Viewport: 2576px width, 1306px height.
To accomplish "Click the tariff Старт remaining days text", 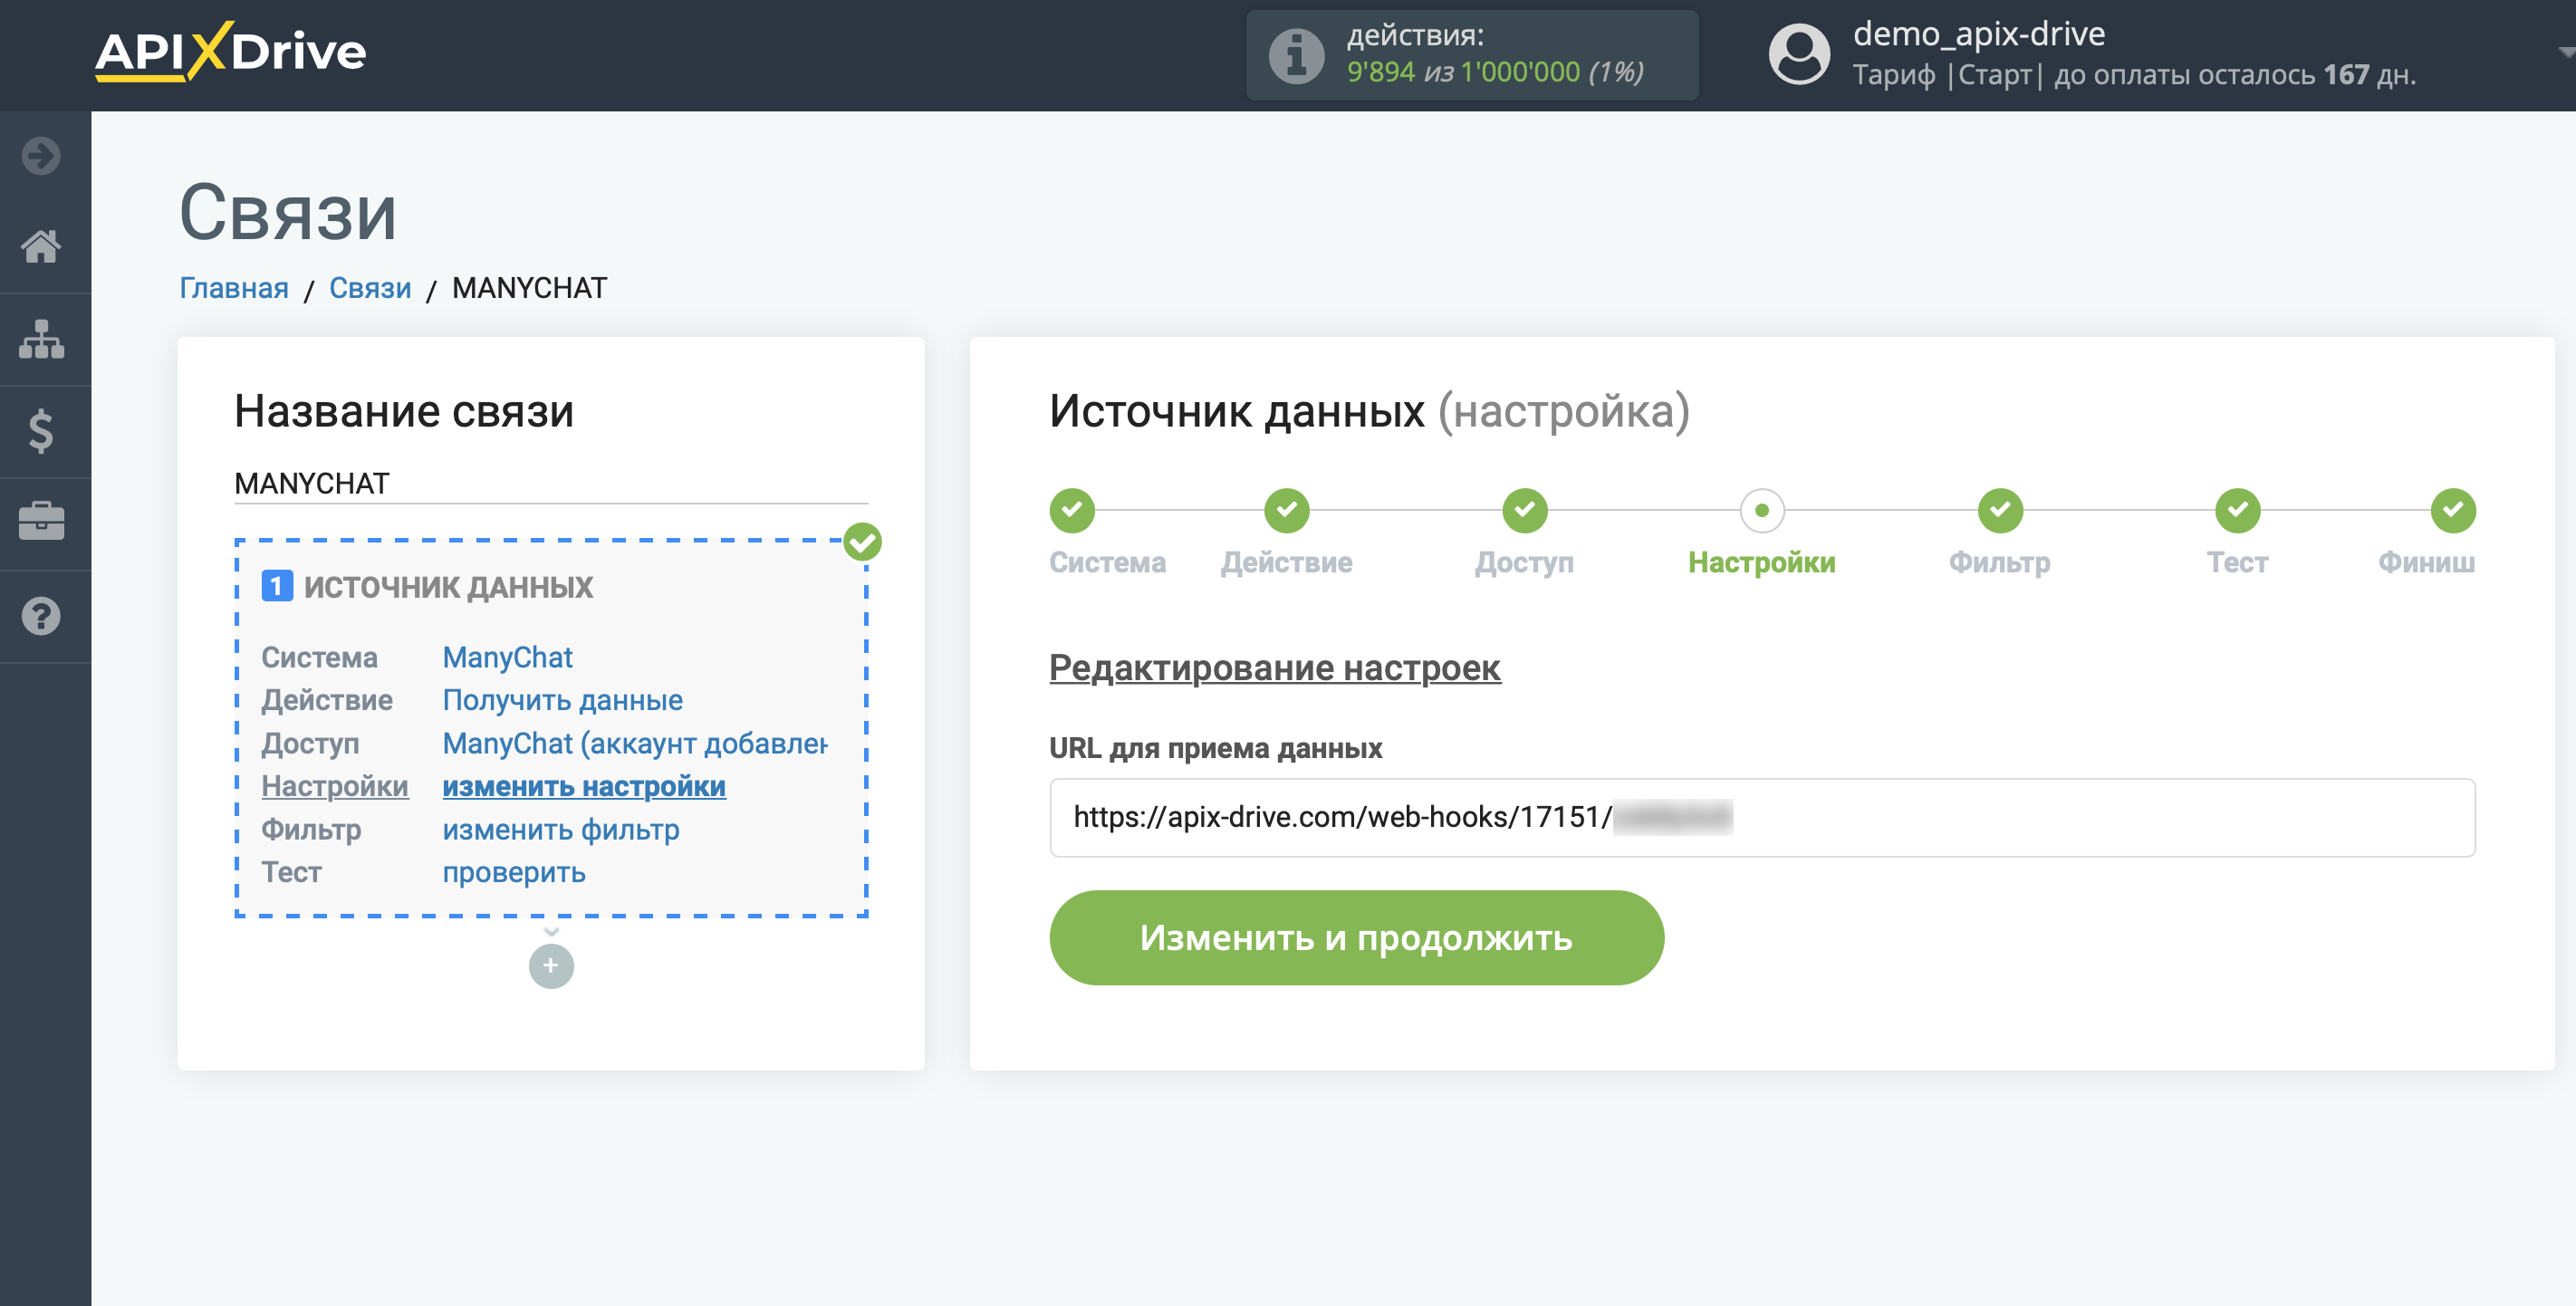I will pos(2134,75).
